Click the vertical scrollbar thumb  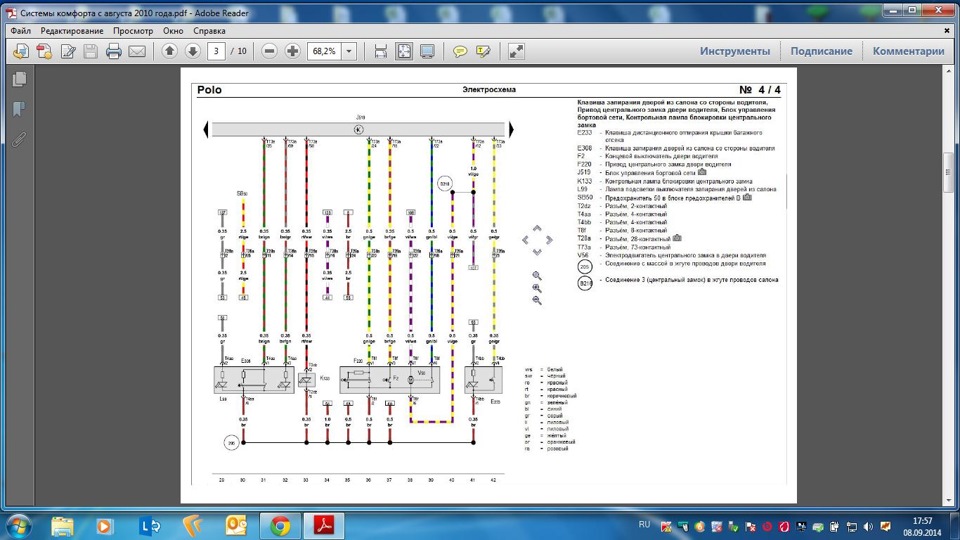[x=948, y=173]
